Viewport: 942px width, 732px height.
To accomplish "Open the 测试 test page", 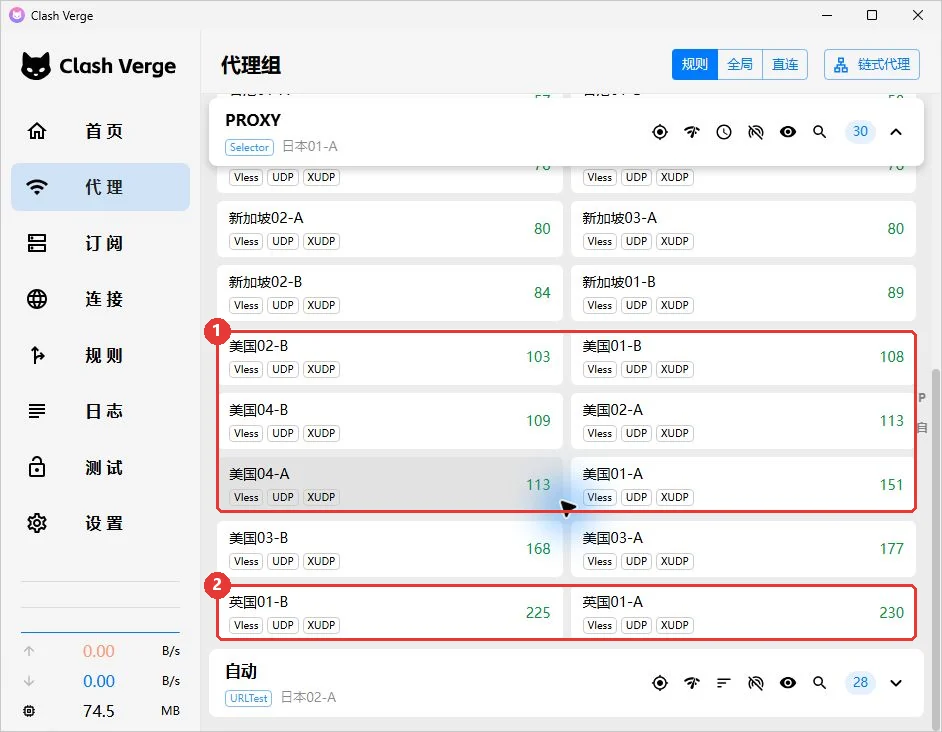I will tap(100, 467).
